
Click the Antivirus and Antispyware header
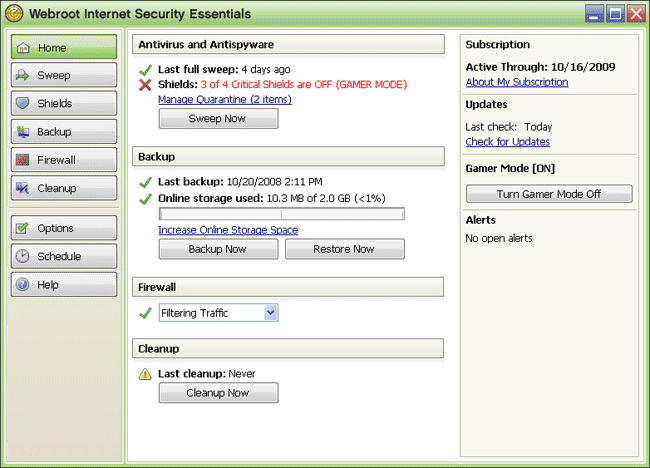point(288,44)
